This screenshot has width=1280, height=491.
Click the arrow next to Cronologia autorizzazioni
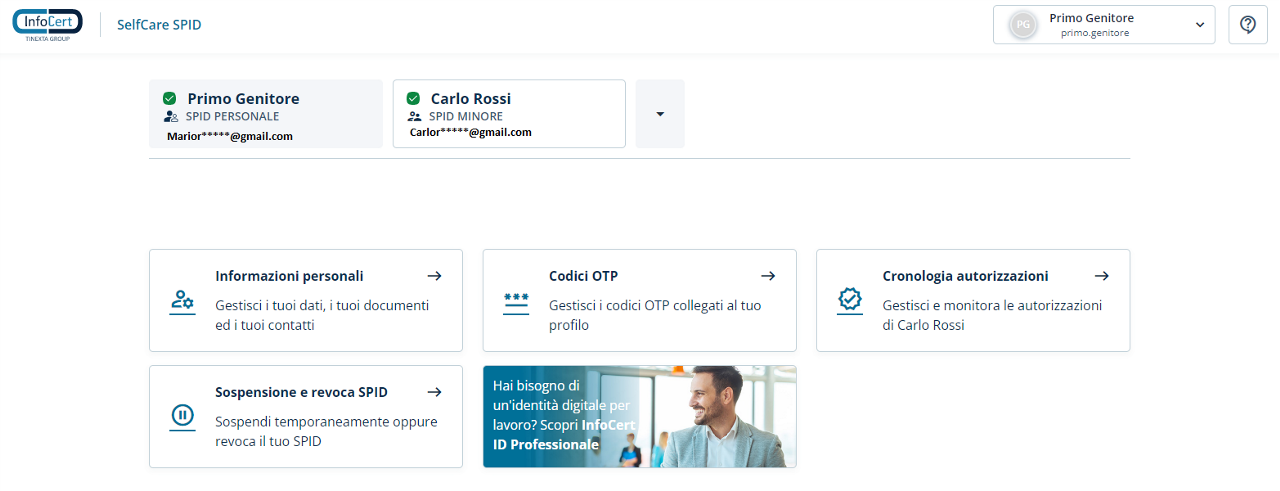point(1101,276)
